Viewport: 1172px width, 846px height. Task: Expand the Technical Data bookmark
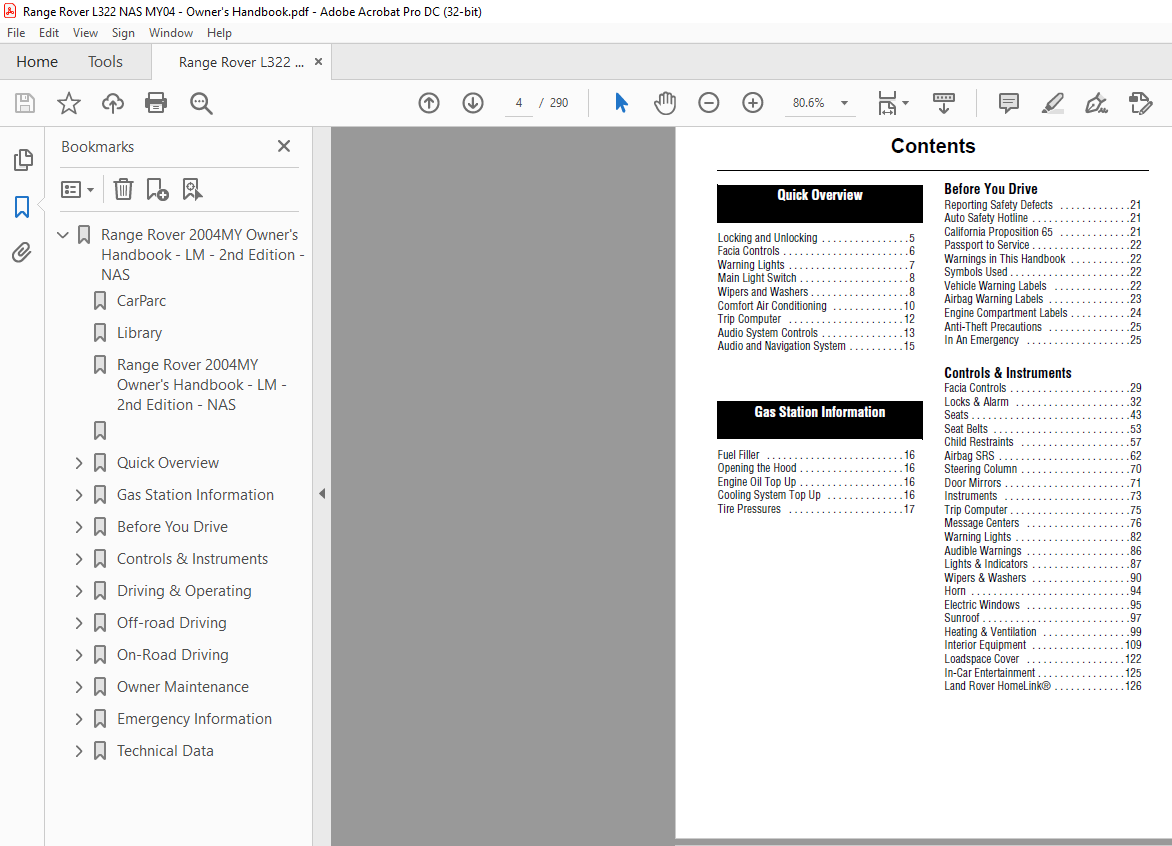78,751
